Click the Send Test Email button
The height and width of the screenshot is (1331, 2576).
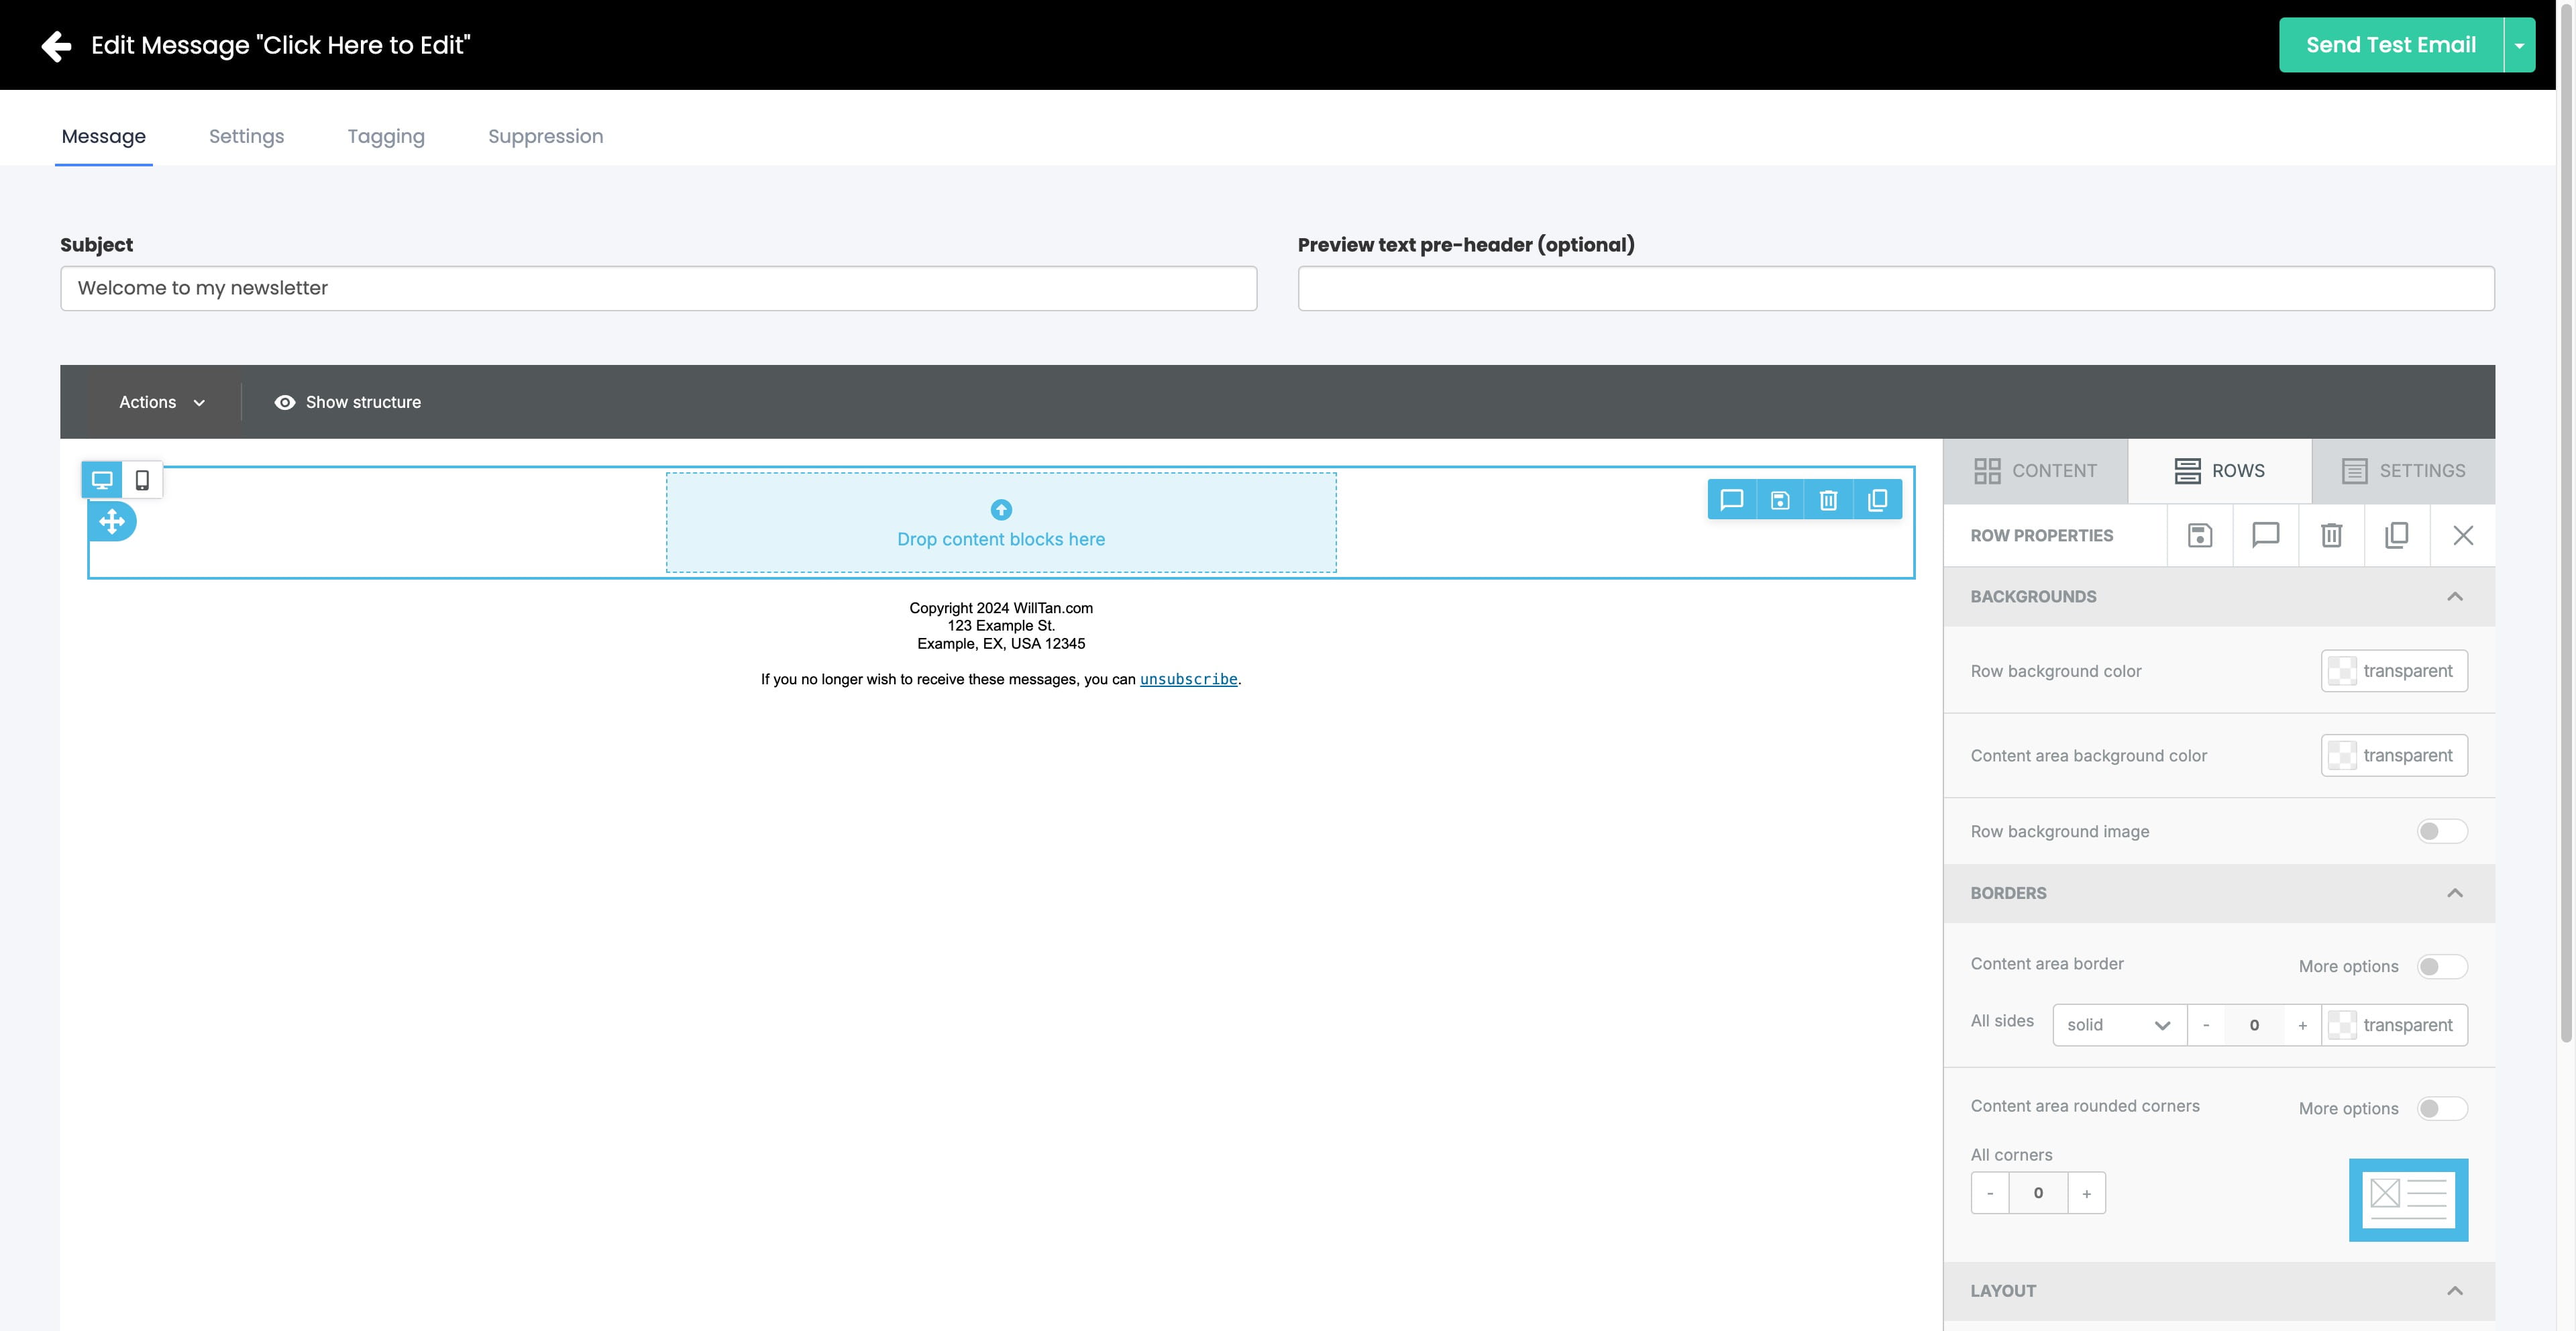(x=2391, y=44)
